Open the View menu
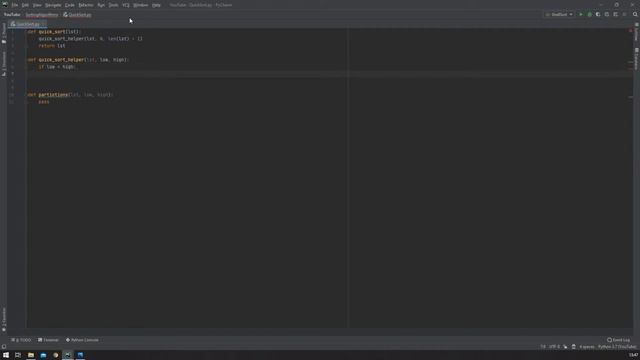The width and height of the screenshot is (640, 360). tap(37, 5)
